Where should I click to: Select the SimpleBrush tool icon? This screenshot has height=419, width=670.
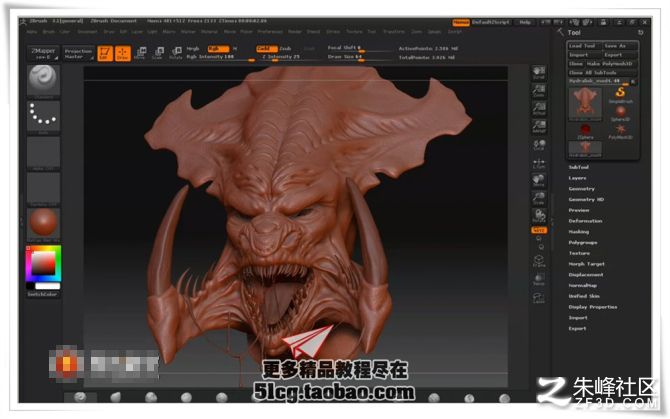pos(620,95)
